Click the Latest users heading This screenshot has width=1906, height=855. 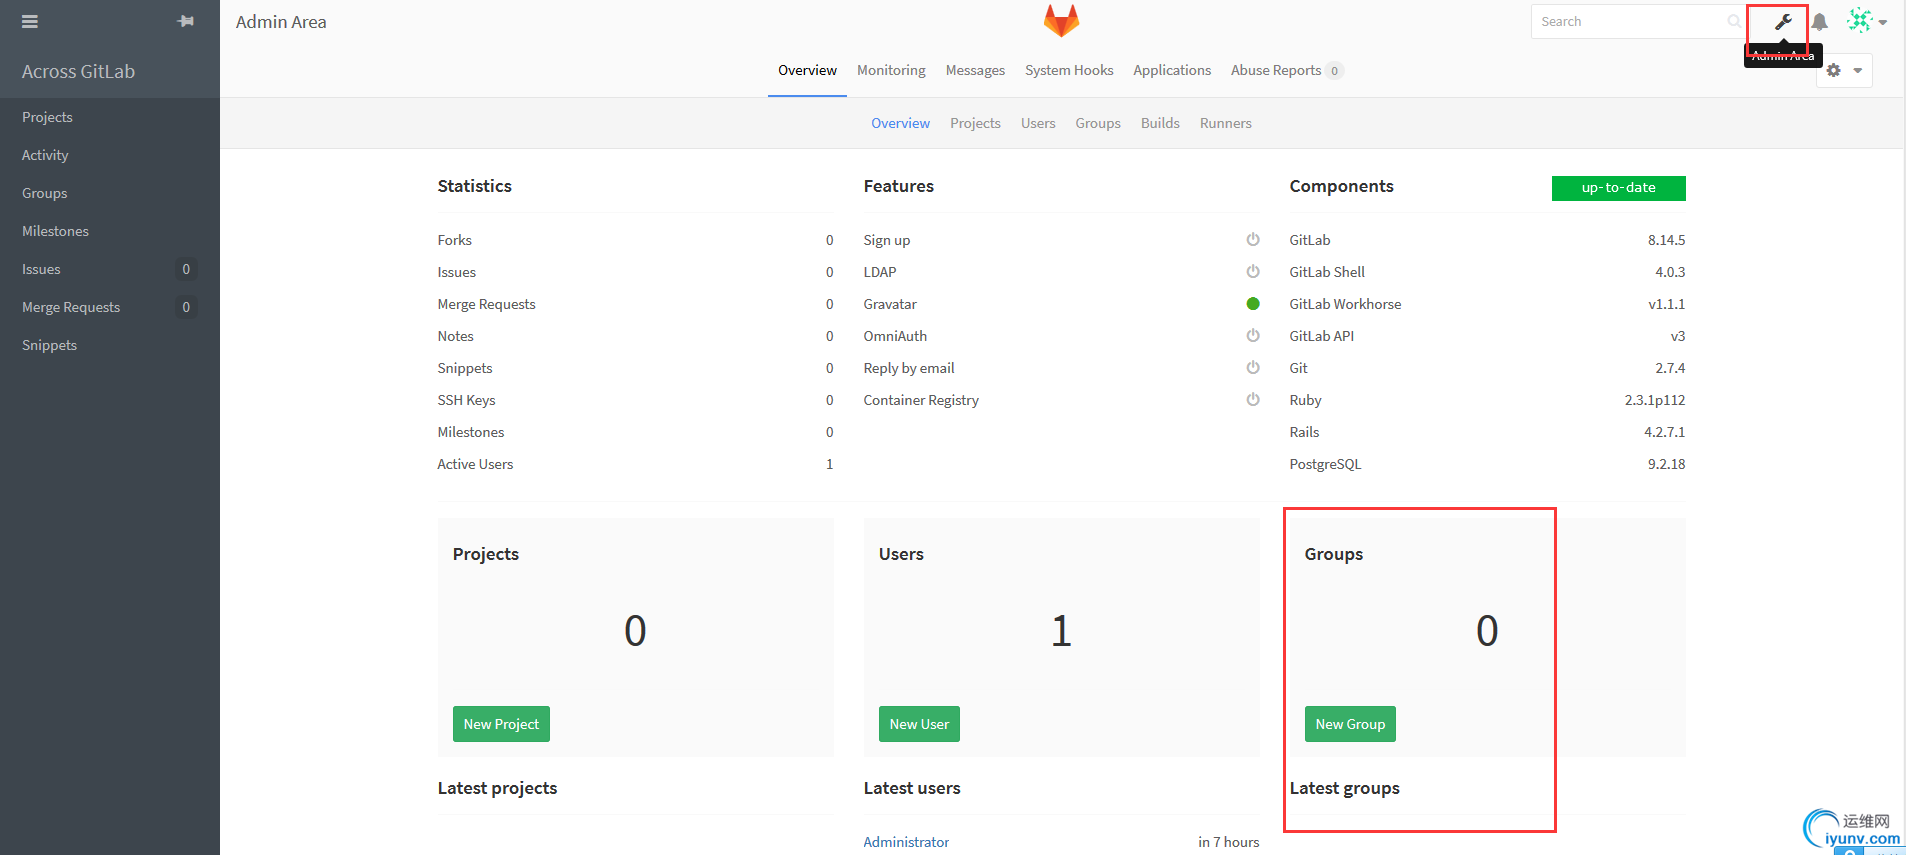pos(912,788)
